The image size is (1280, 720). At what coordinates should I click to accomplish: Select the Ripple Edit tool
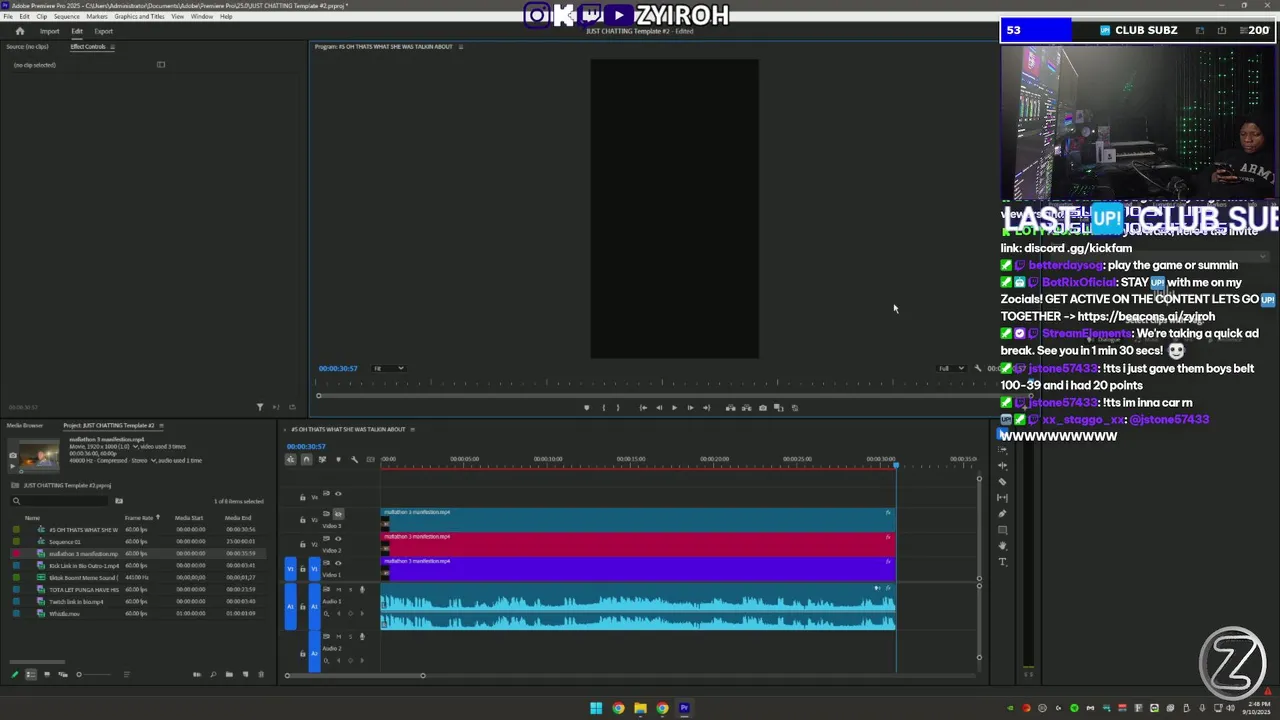tap(1003, 465)
